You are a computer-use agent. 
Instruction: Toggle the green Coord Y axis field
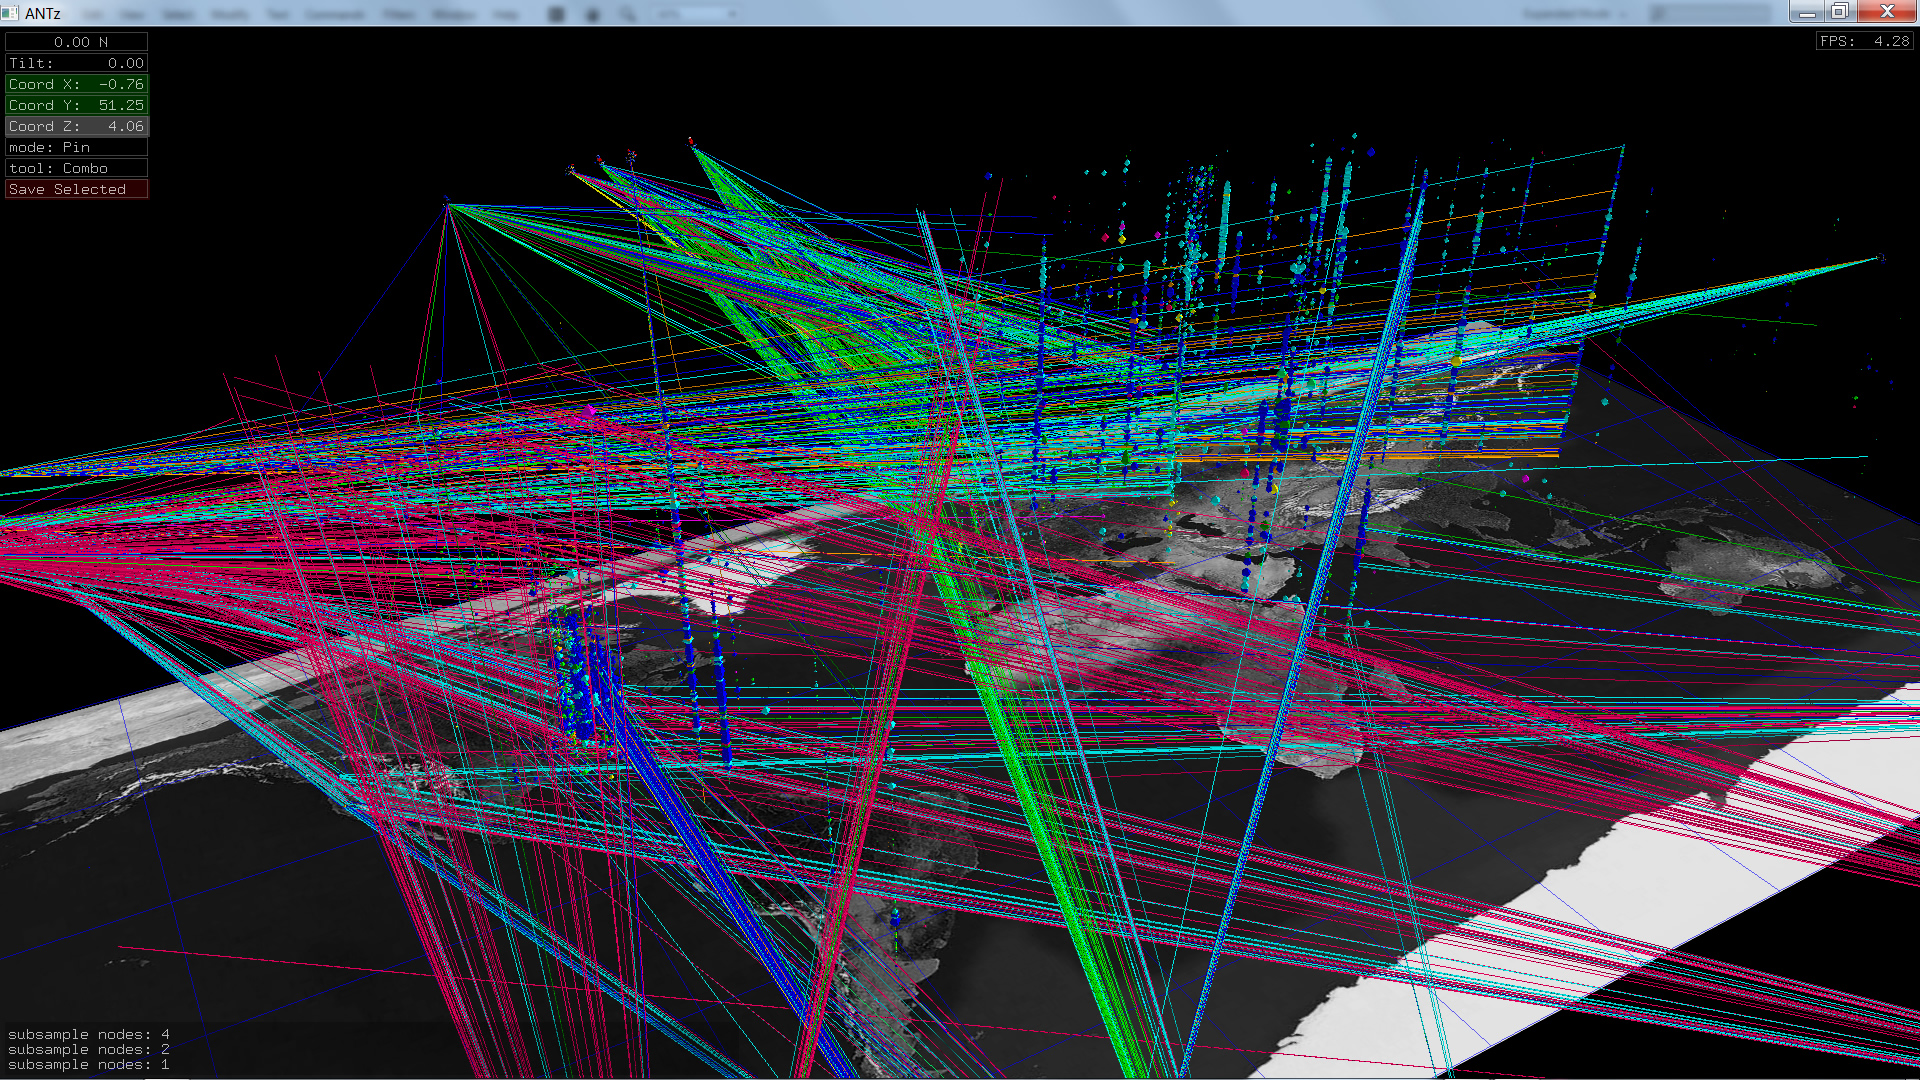[x=77, y=105]
